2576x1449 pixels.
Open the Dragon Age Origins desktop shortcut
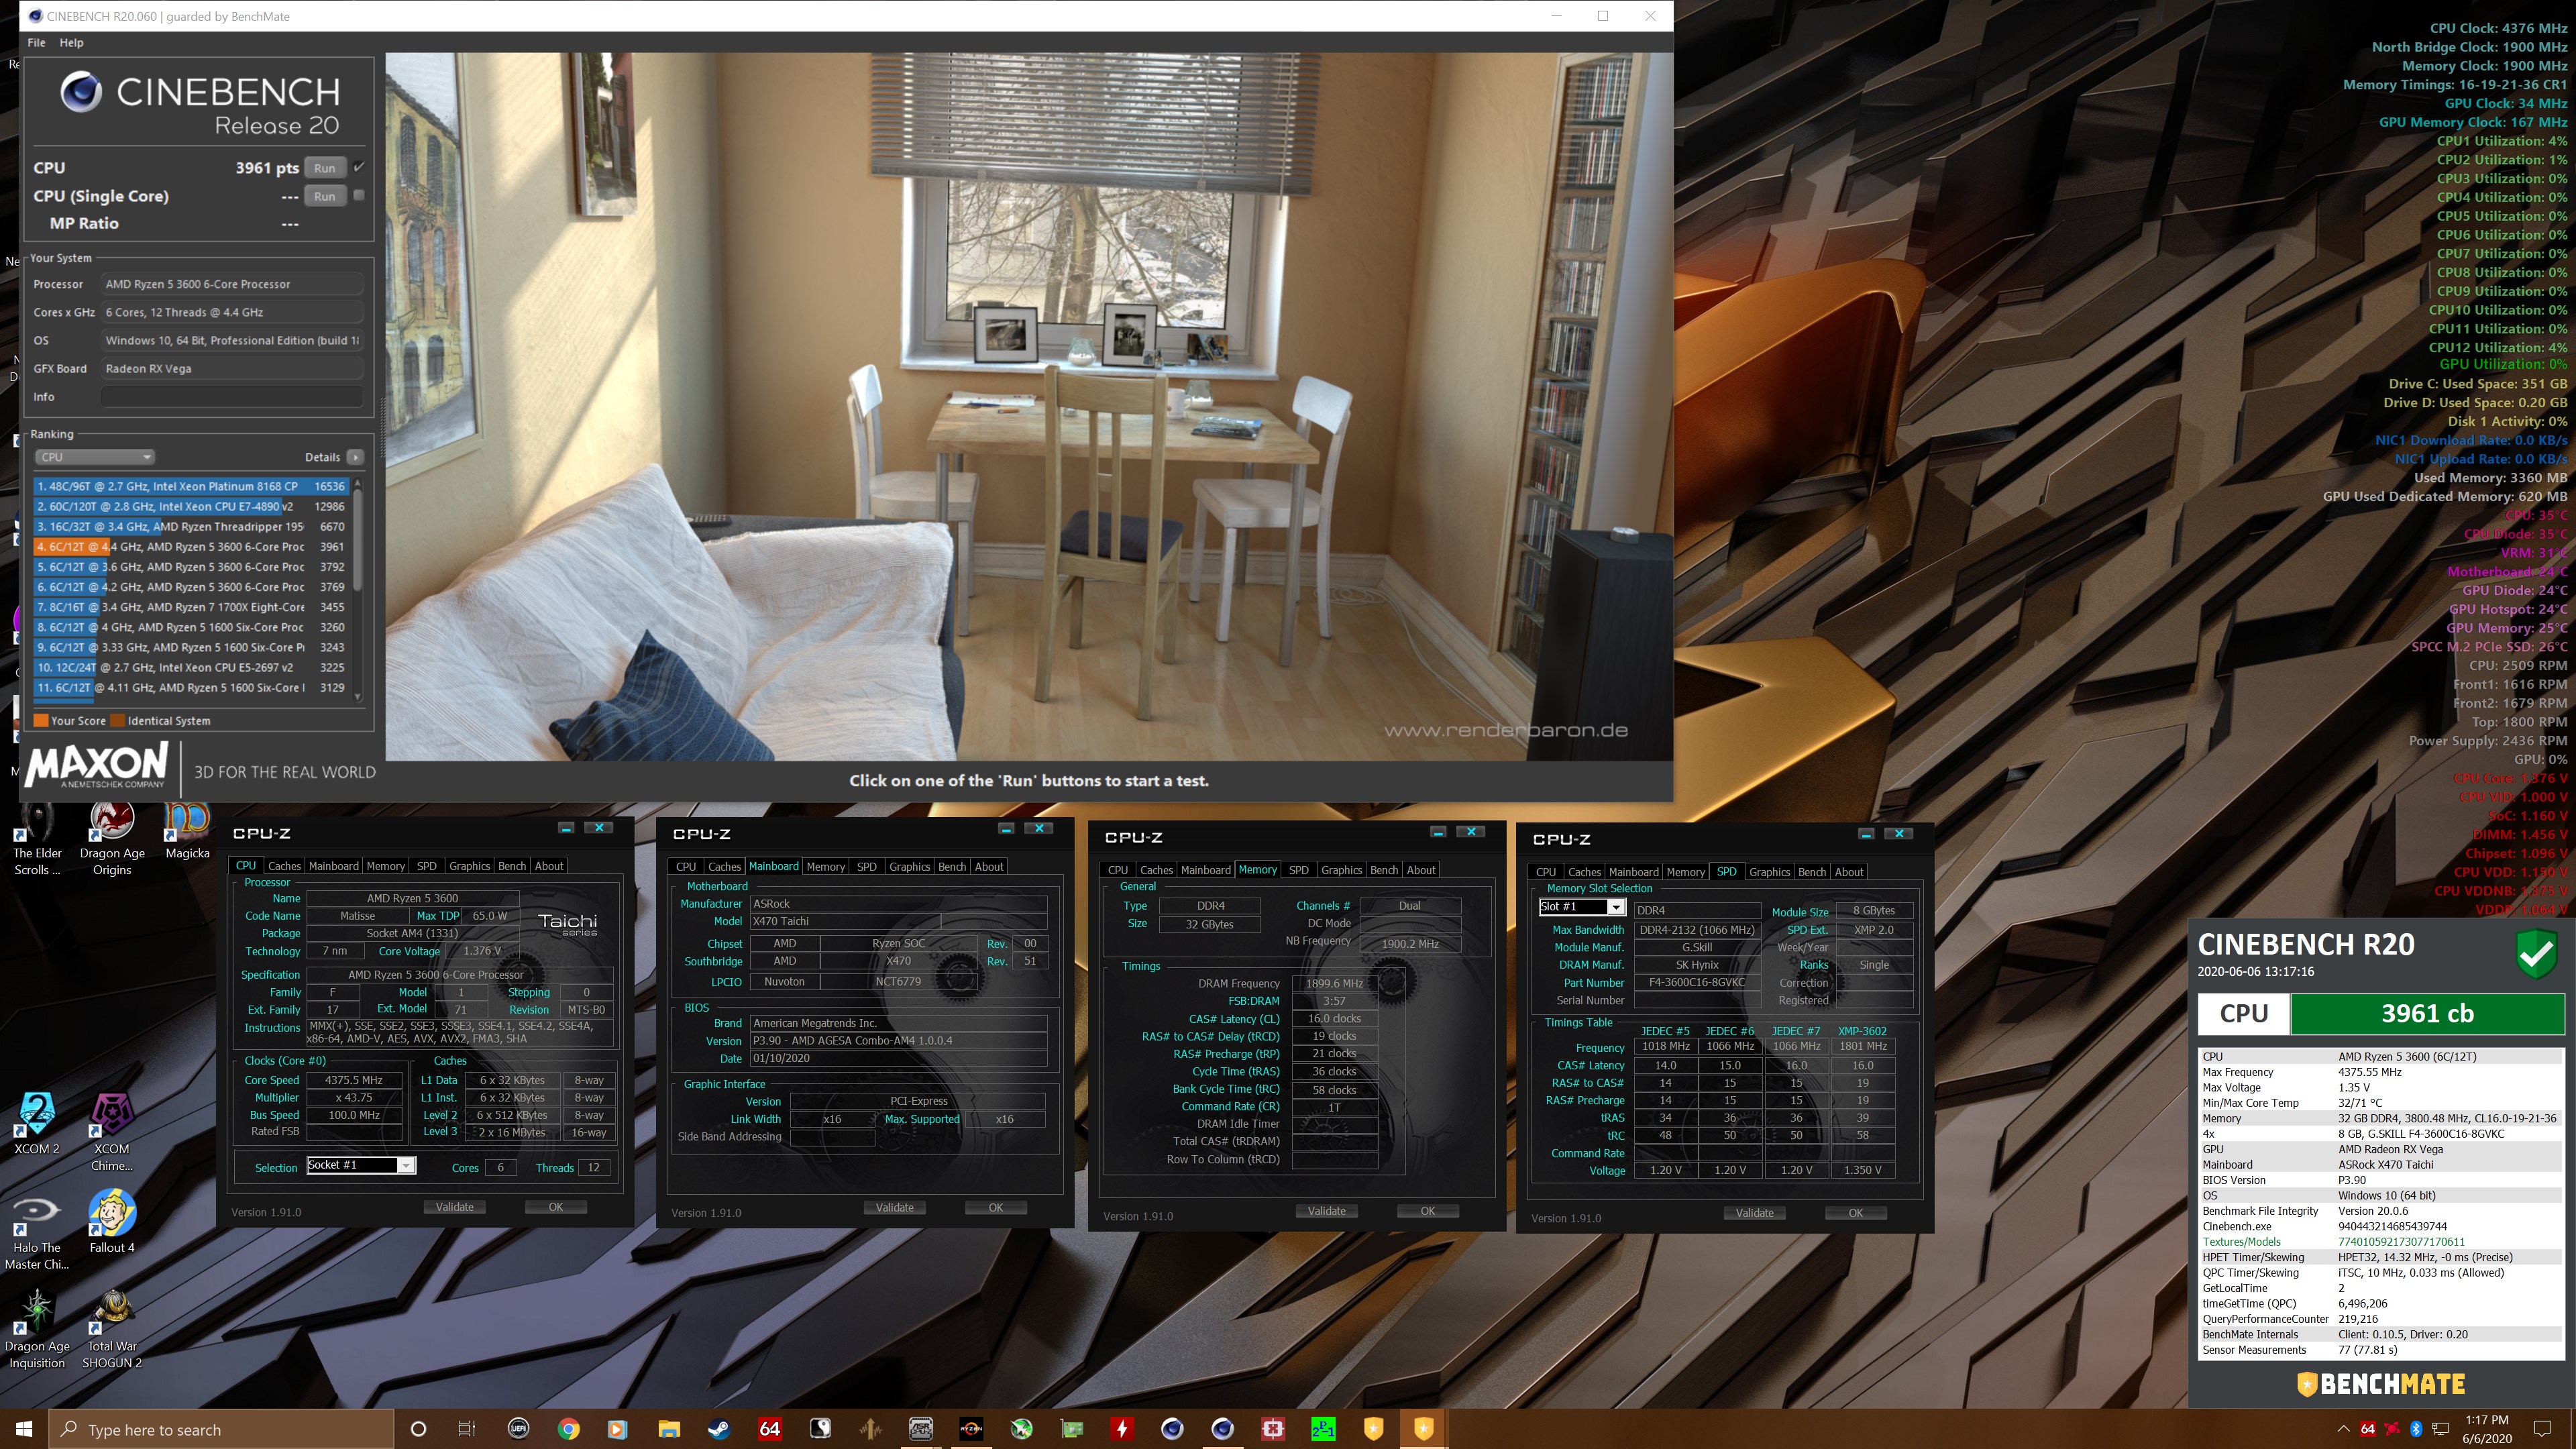(112, 837)
